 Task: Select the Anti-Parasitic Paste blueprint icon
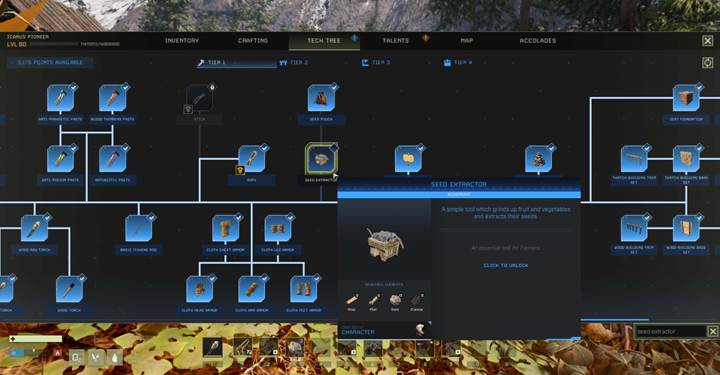coord(60,98)
